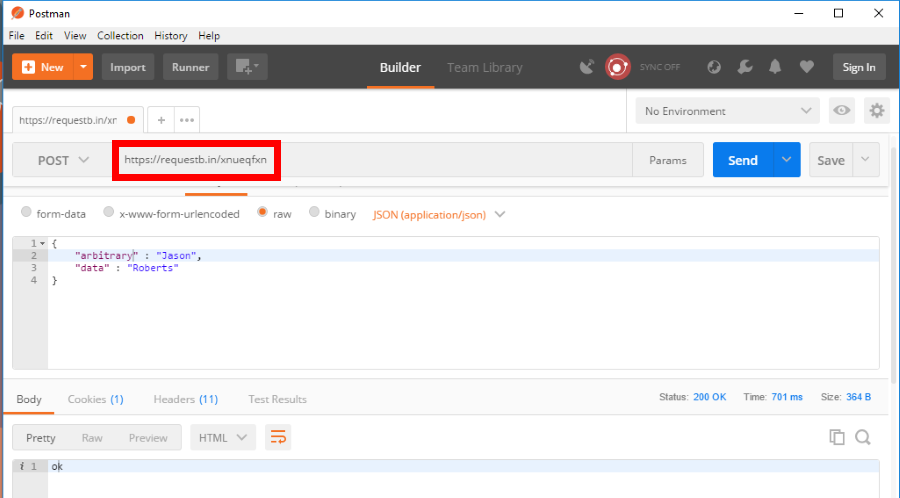This screenshot has height=498, width=900.
Task: Select the binary radio button
Action: tap(314, 212)
